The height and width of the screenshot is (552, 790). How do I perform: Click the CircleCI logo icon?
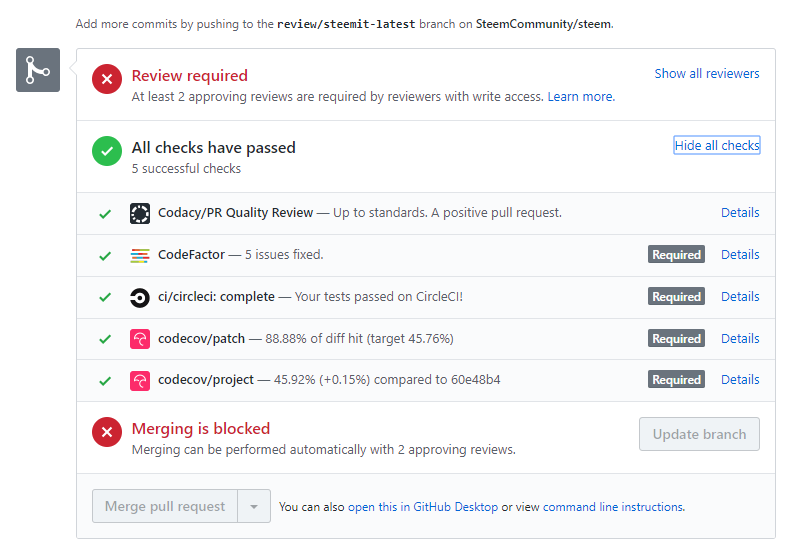point(140,297)
